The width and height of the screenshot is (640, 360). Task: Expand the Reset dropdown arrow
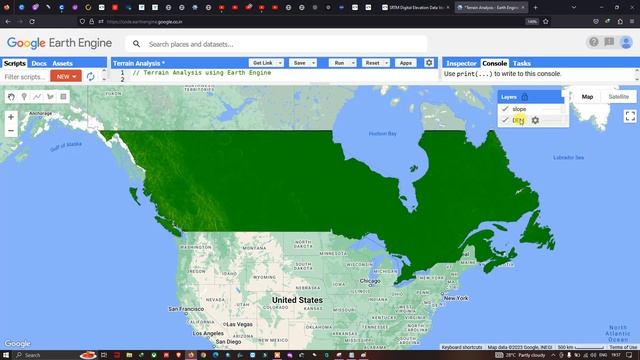pyautogui.click(x=387, y=63)
